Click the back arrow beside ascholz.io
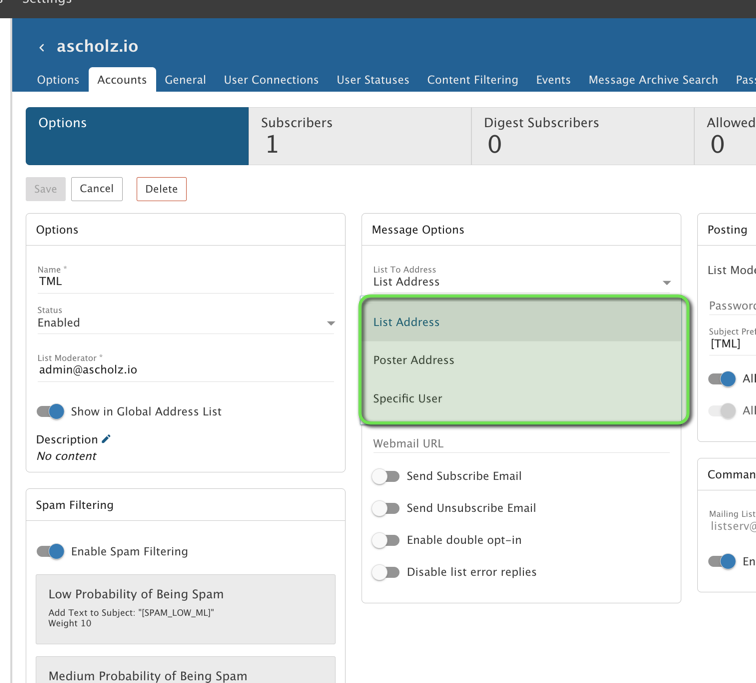The width and height of the screenshot is (756, 683). pos(42,47)
